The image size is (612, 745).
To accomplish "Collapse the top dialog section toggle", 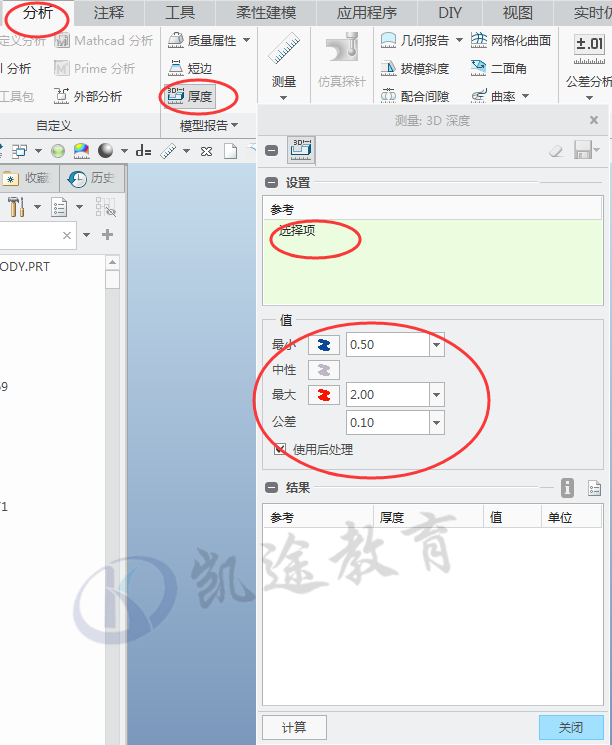I will tap(271, 151).
